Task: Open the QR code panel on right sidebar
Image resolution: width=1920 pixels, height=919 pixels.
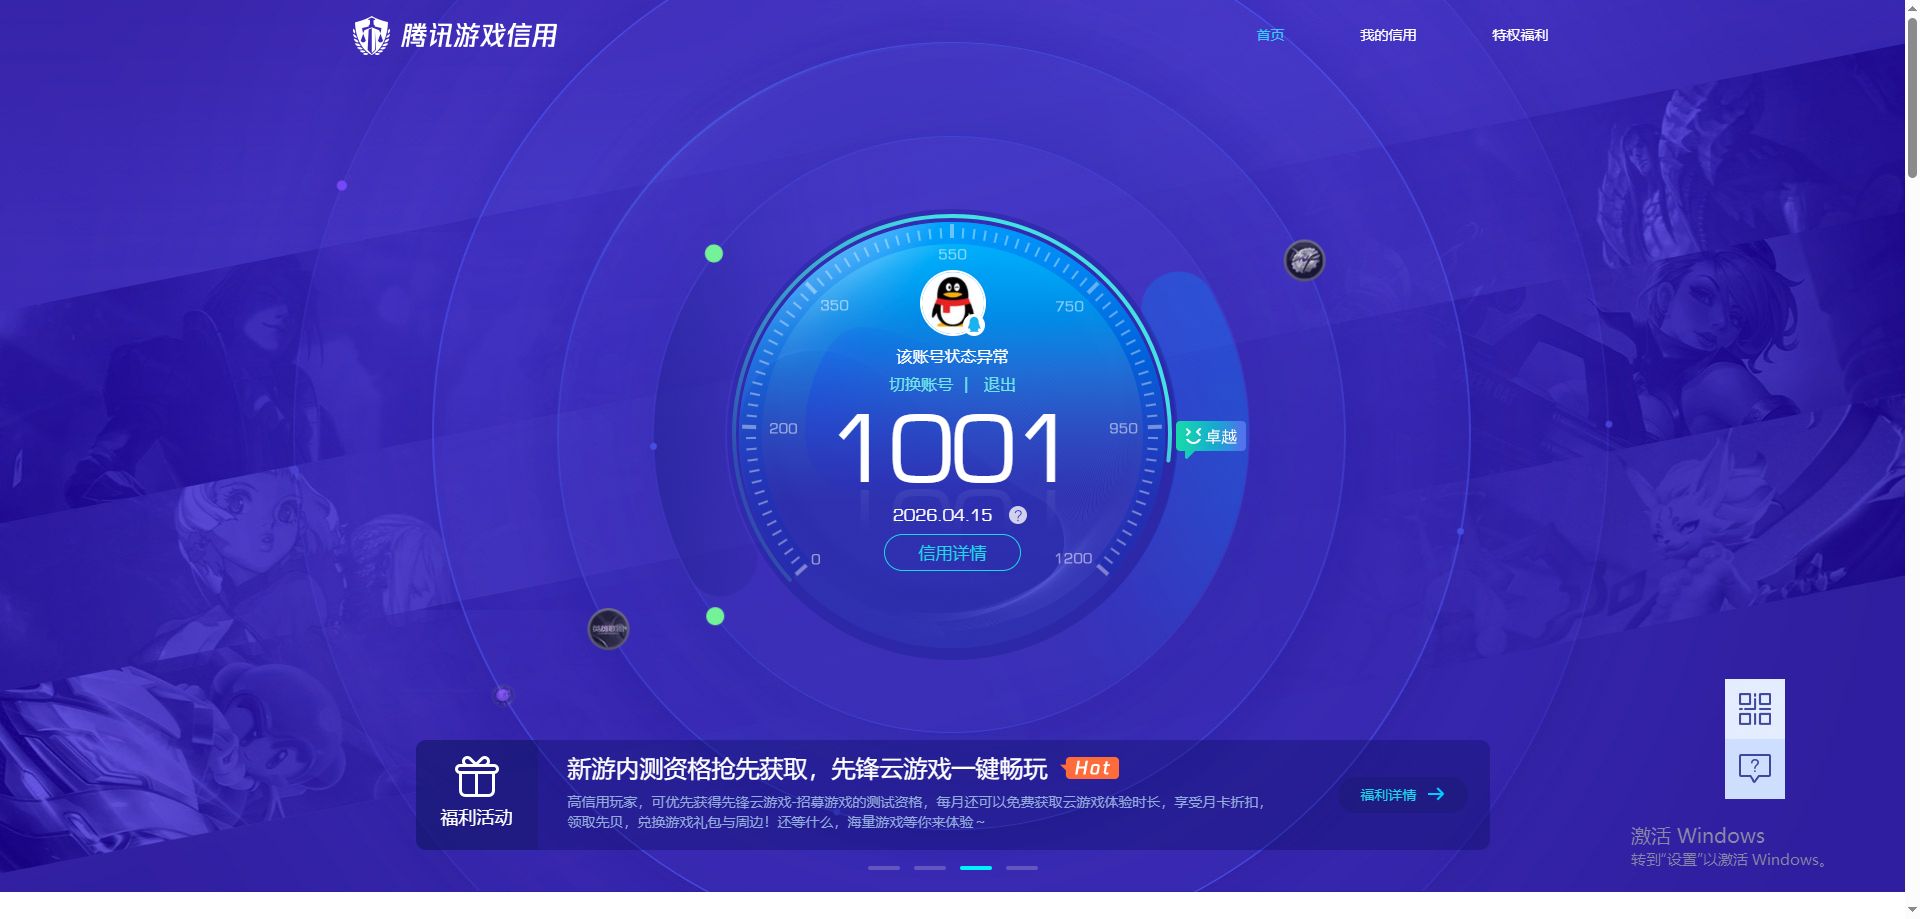Action: (x=1755, y=707)
